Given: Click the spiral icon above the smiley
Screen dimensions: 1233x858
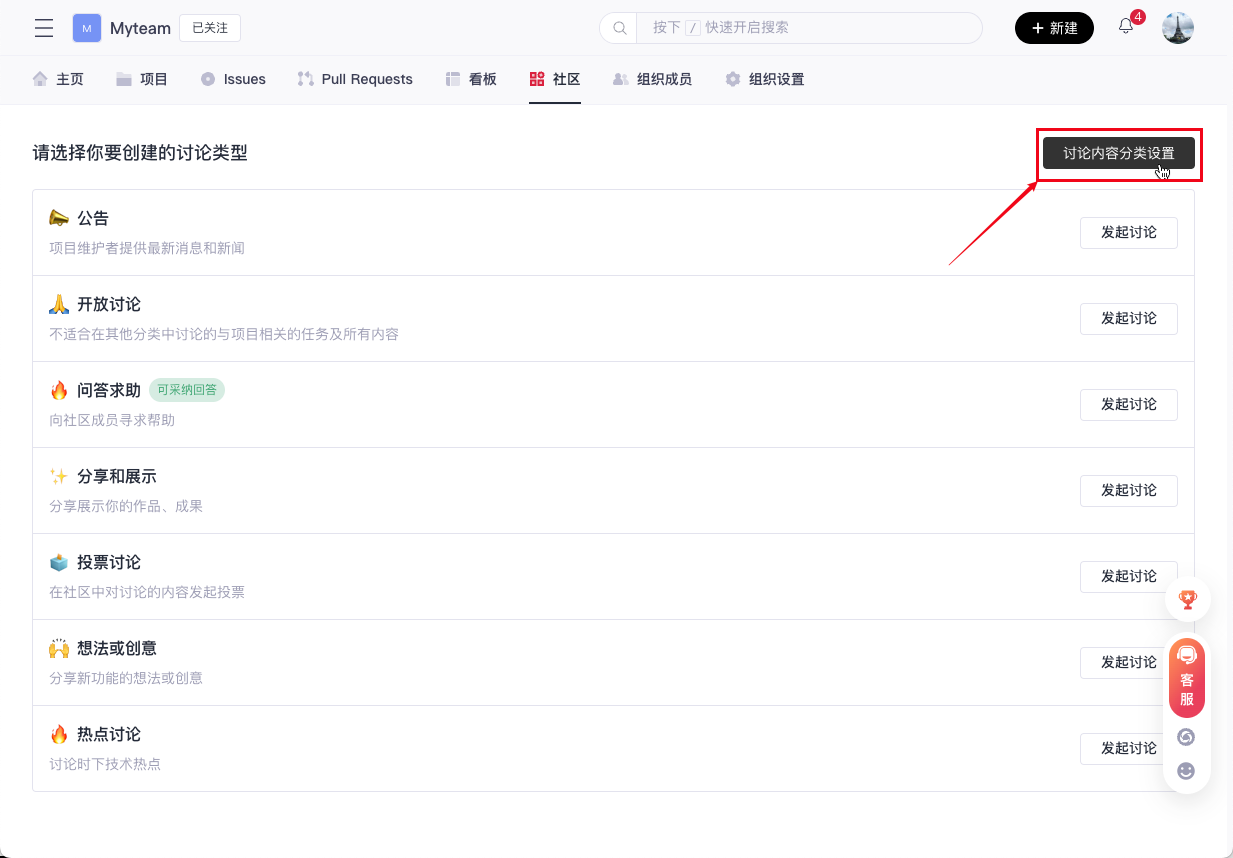Looking at the screenshot, I should pos(1187,737).
